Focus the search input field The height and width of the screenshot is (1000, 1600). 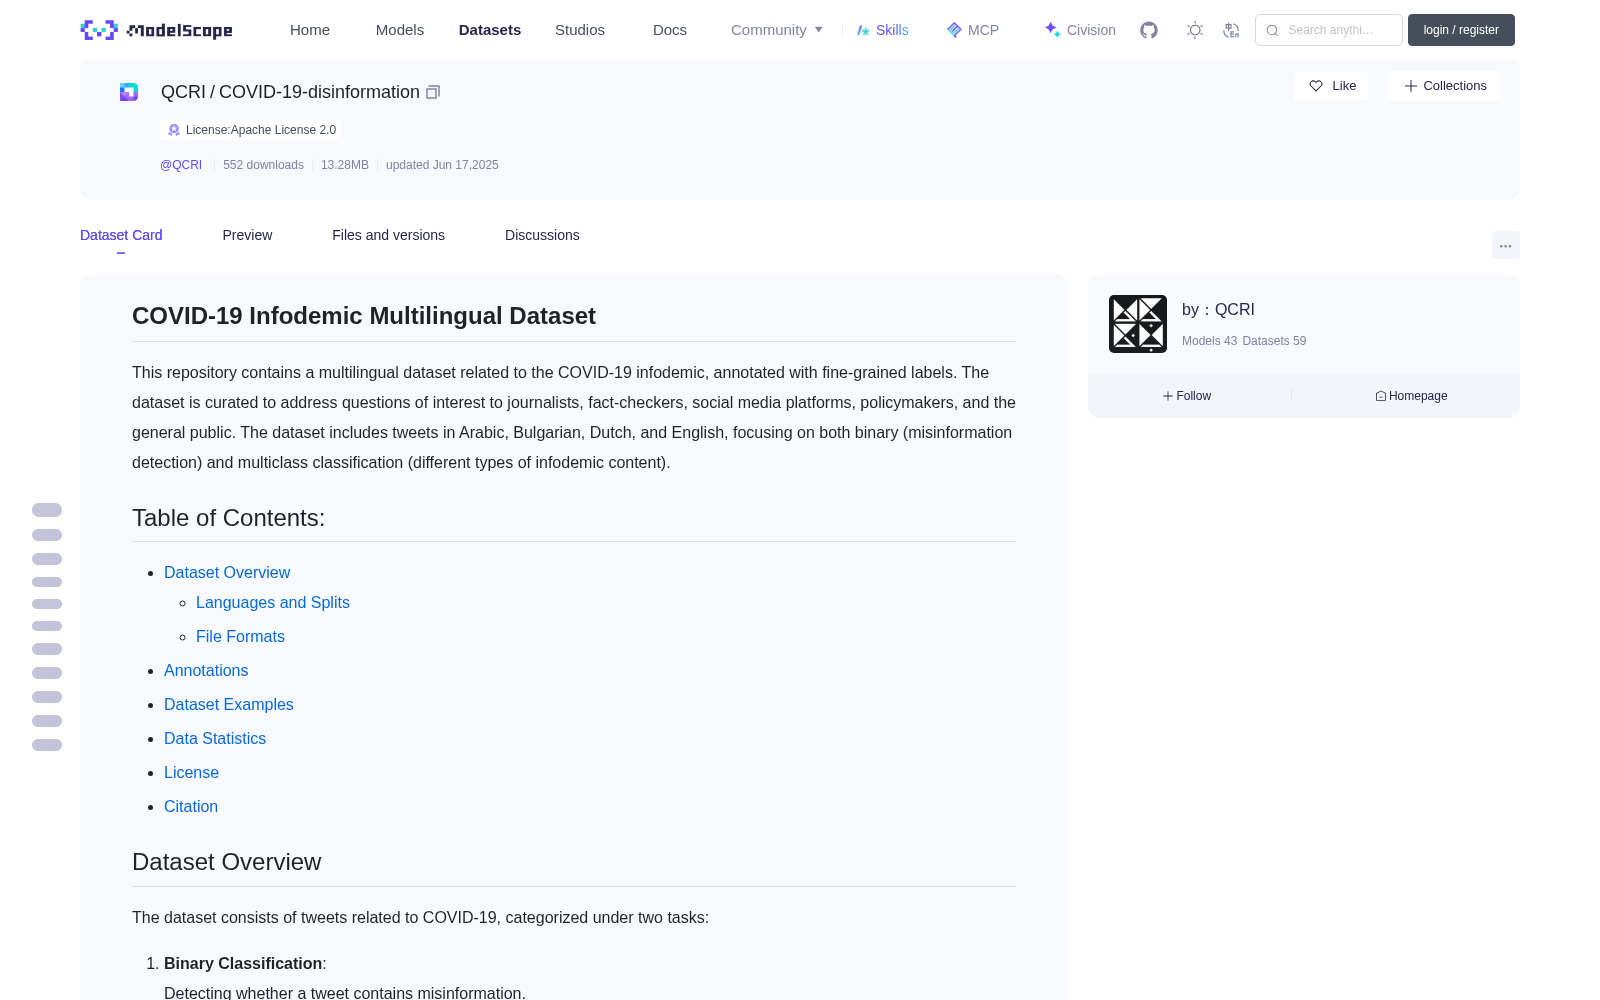point(1329,30)
